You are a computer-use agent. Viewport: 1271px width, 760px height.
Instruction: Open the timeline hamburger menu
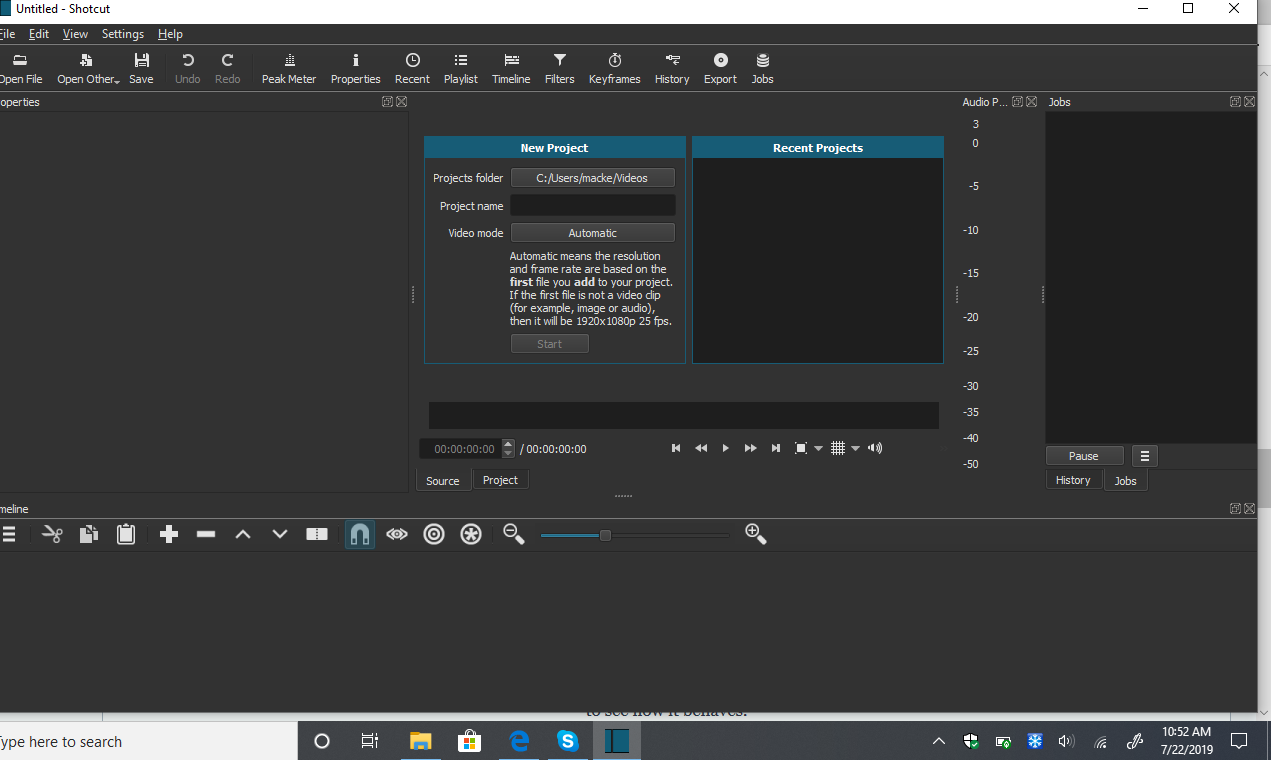coord(8,534)
